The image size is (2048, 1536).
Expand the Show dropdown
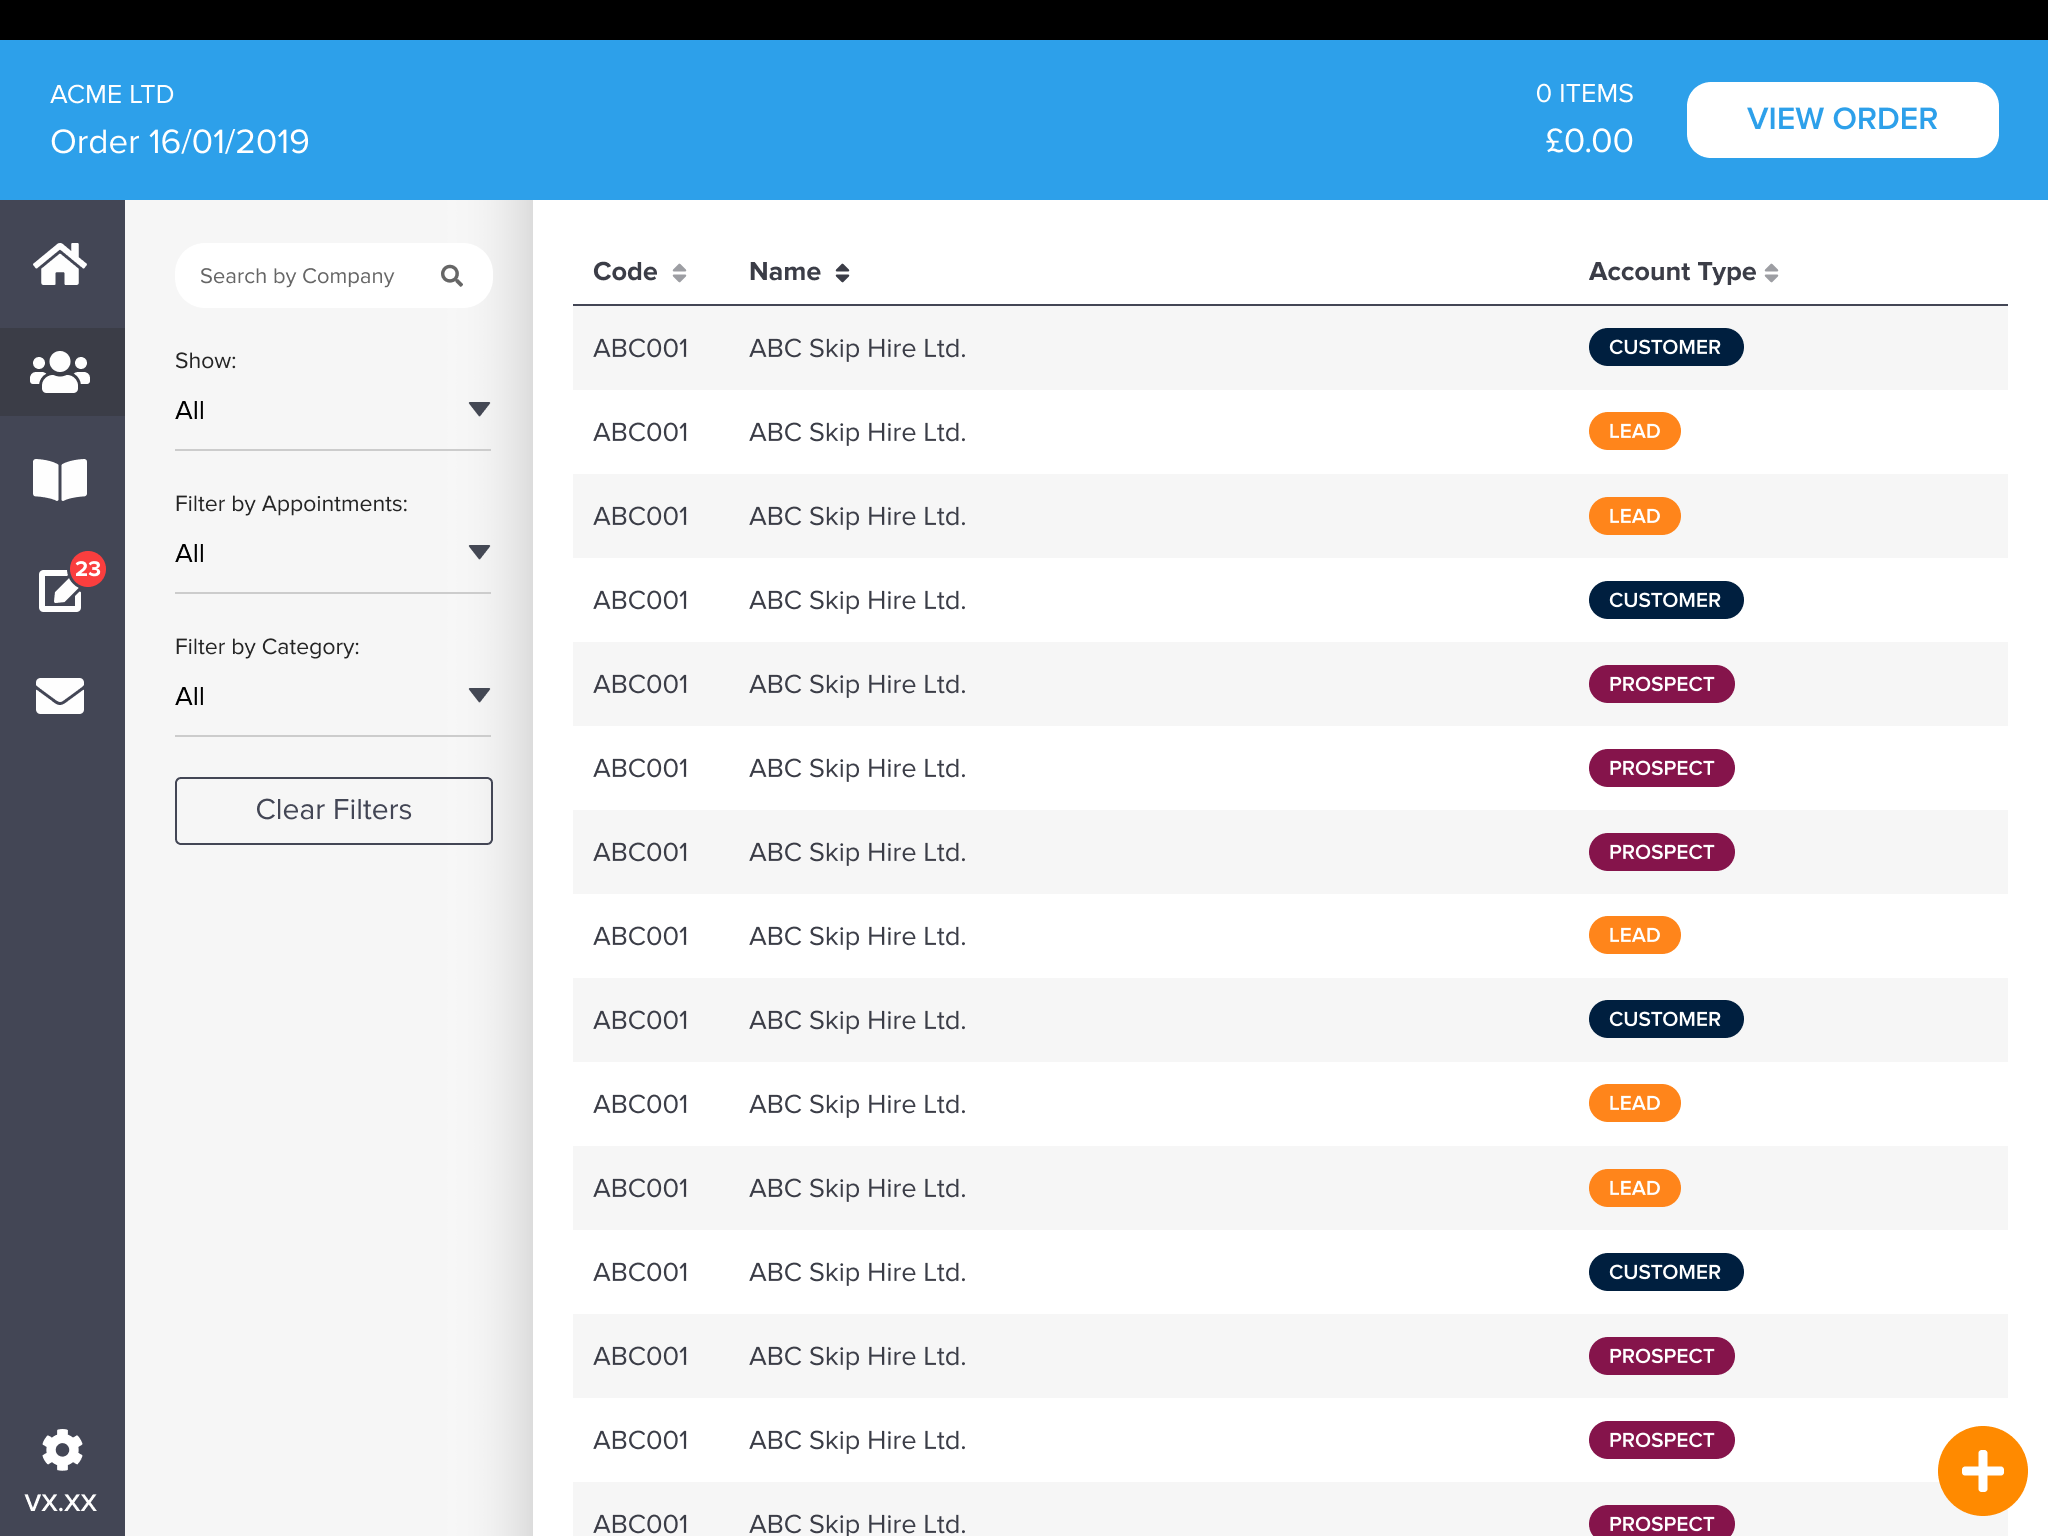click(x=333, y=410)
